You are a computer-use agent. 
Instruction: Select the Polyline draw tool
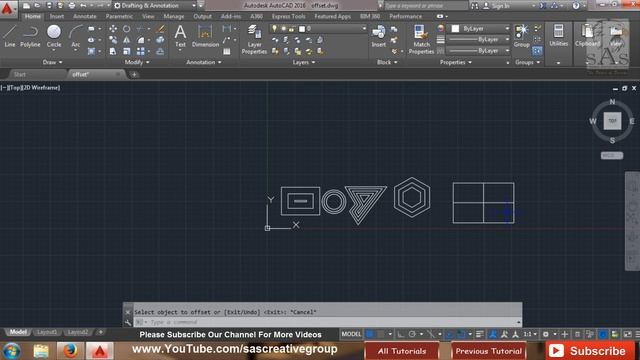point(30,36)
